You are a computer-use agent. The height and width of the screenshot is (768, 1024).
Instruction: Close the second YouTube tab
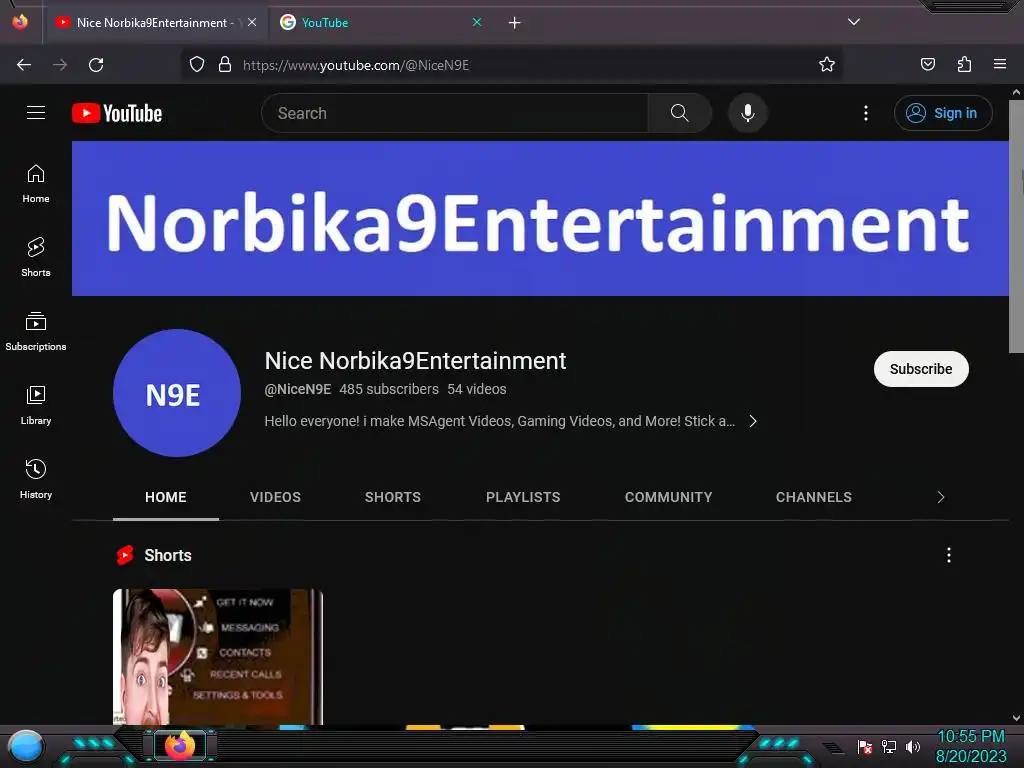[x=477, y=22]
